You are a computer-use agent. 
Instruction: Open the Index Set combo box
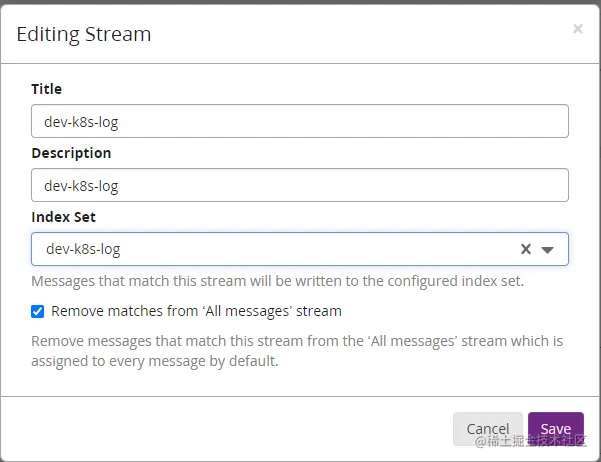click(300, 249)
